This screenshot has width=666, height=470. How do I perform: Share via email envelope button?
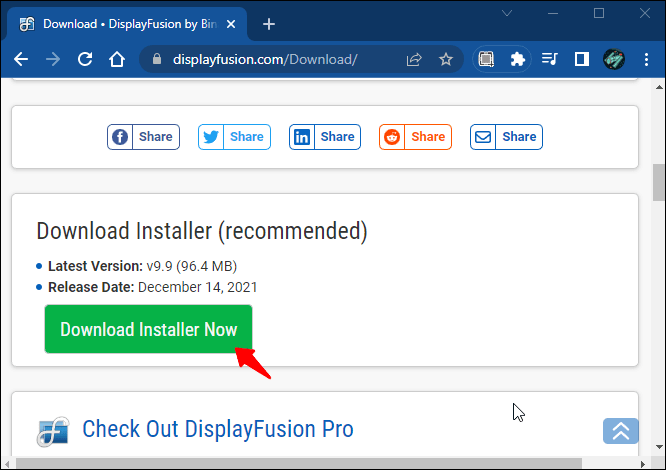pyautogui.click(x=506, y=137)
